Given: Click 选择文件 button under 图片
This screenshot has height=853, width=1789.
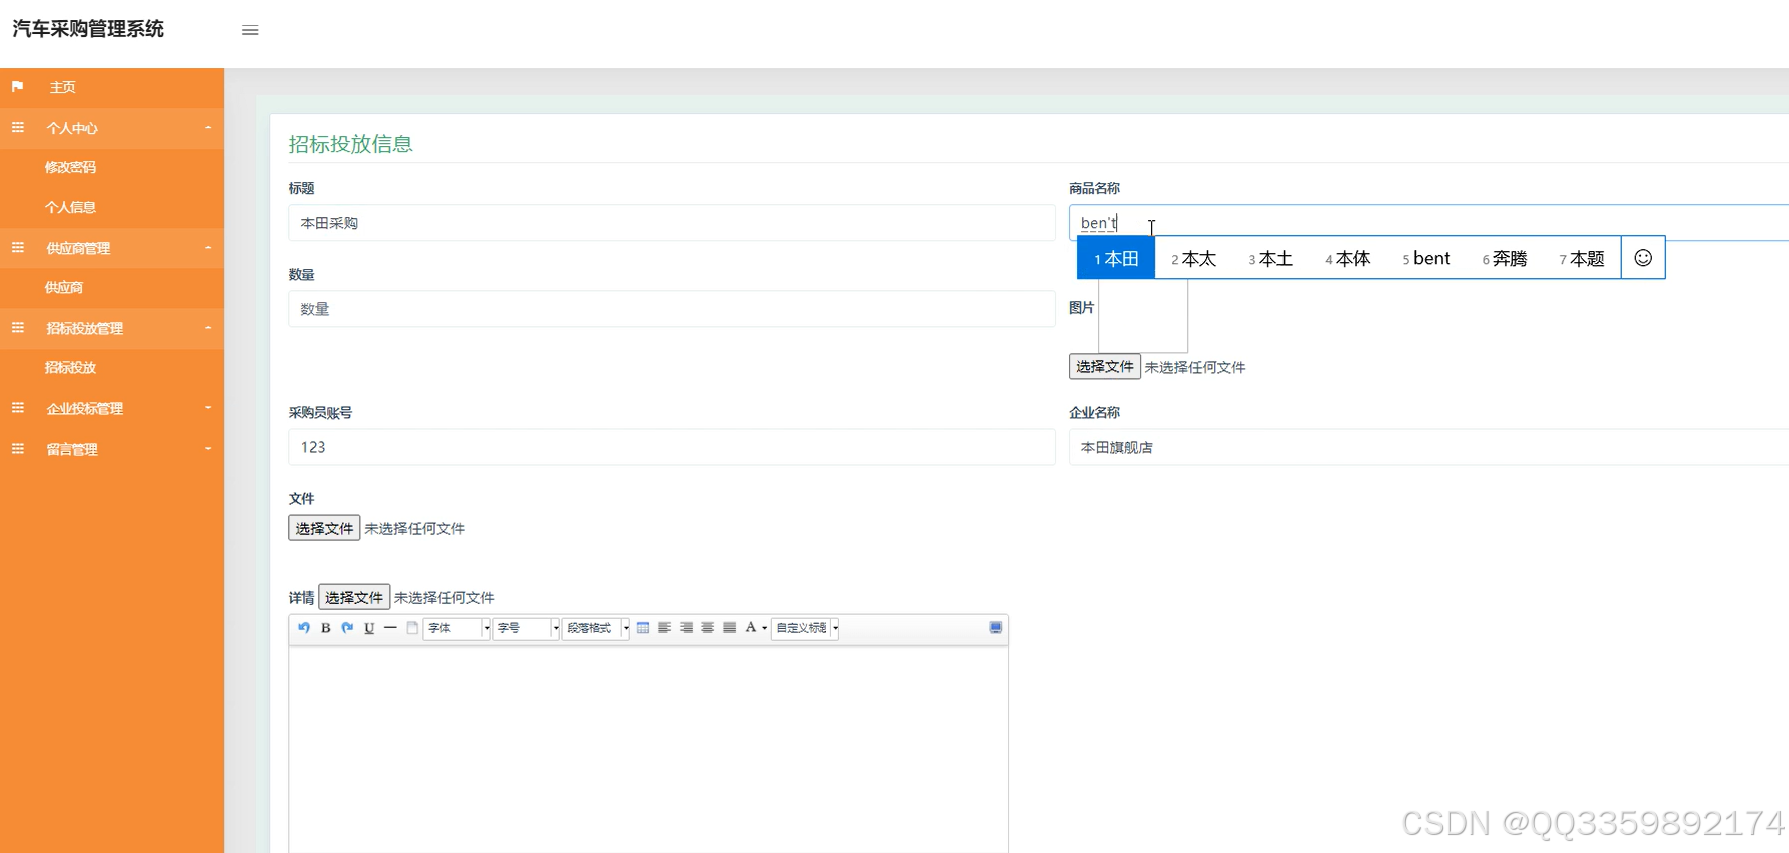Looking at the screenshot, I should pyautogui.click(x=1104, y=367).
